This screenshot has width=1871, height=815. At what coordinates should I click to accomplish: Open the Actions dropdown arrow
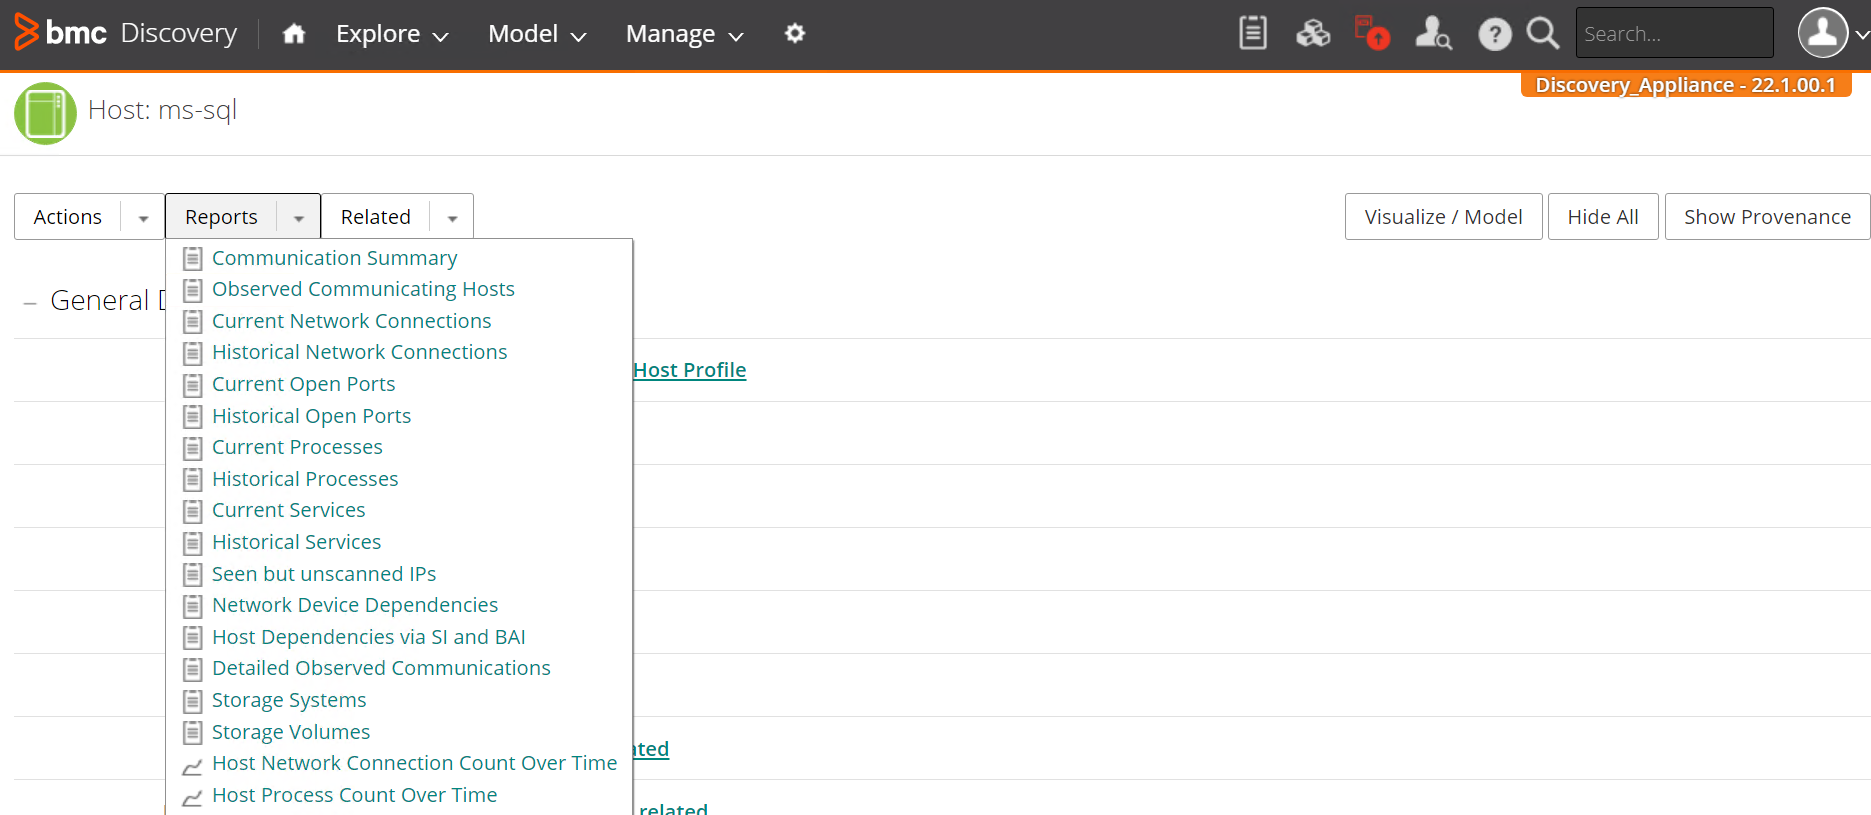tap(143, 217)
